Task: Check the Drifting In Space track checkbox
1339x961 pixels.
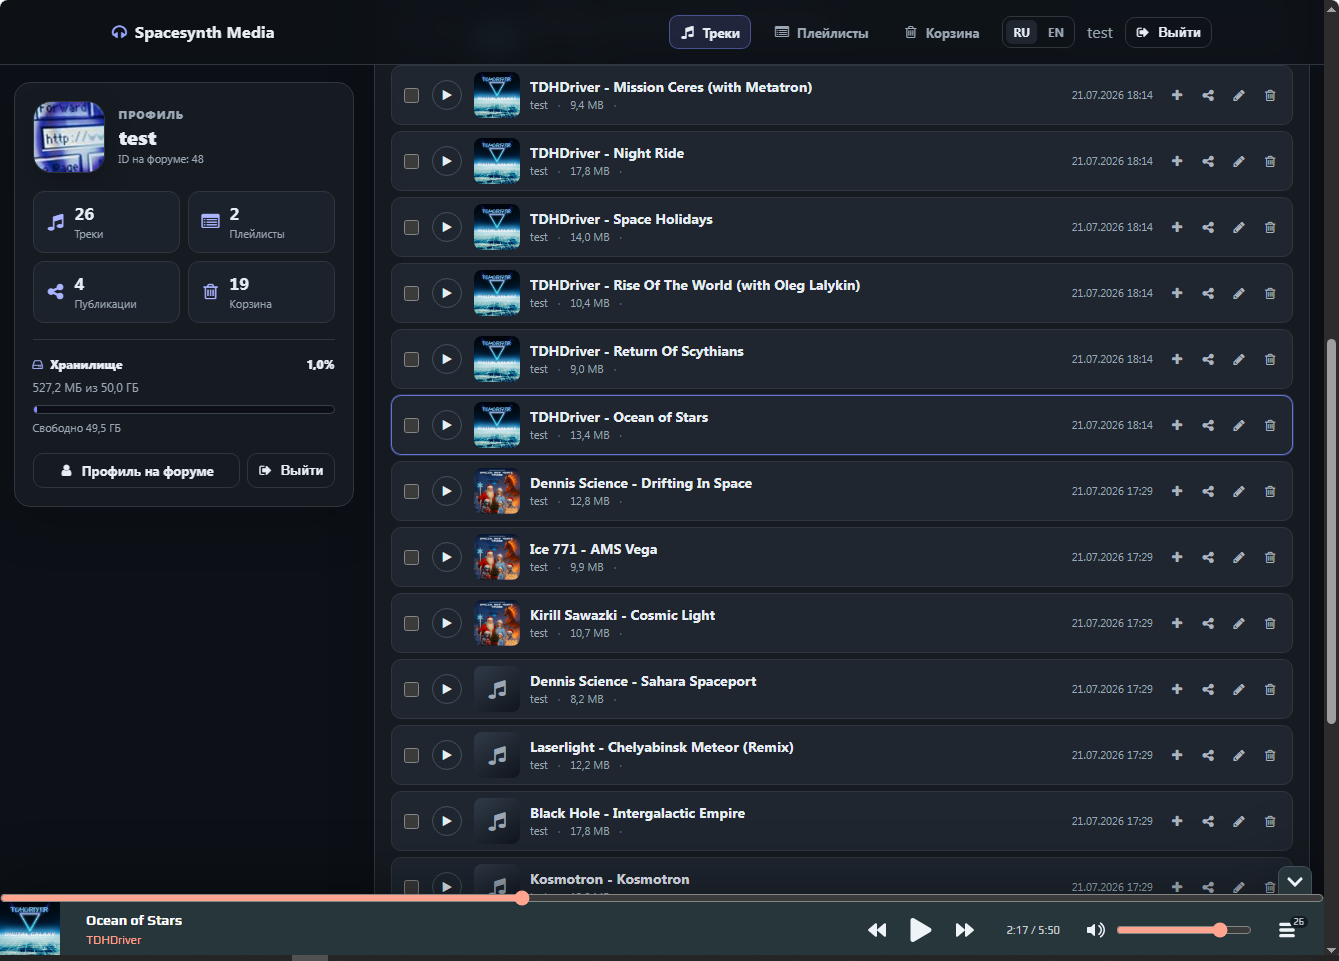Action: click(411, 491)
